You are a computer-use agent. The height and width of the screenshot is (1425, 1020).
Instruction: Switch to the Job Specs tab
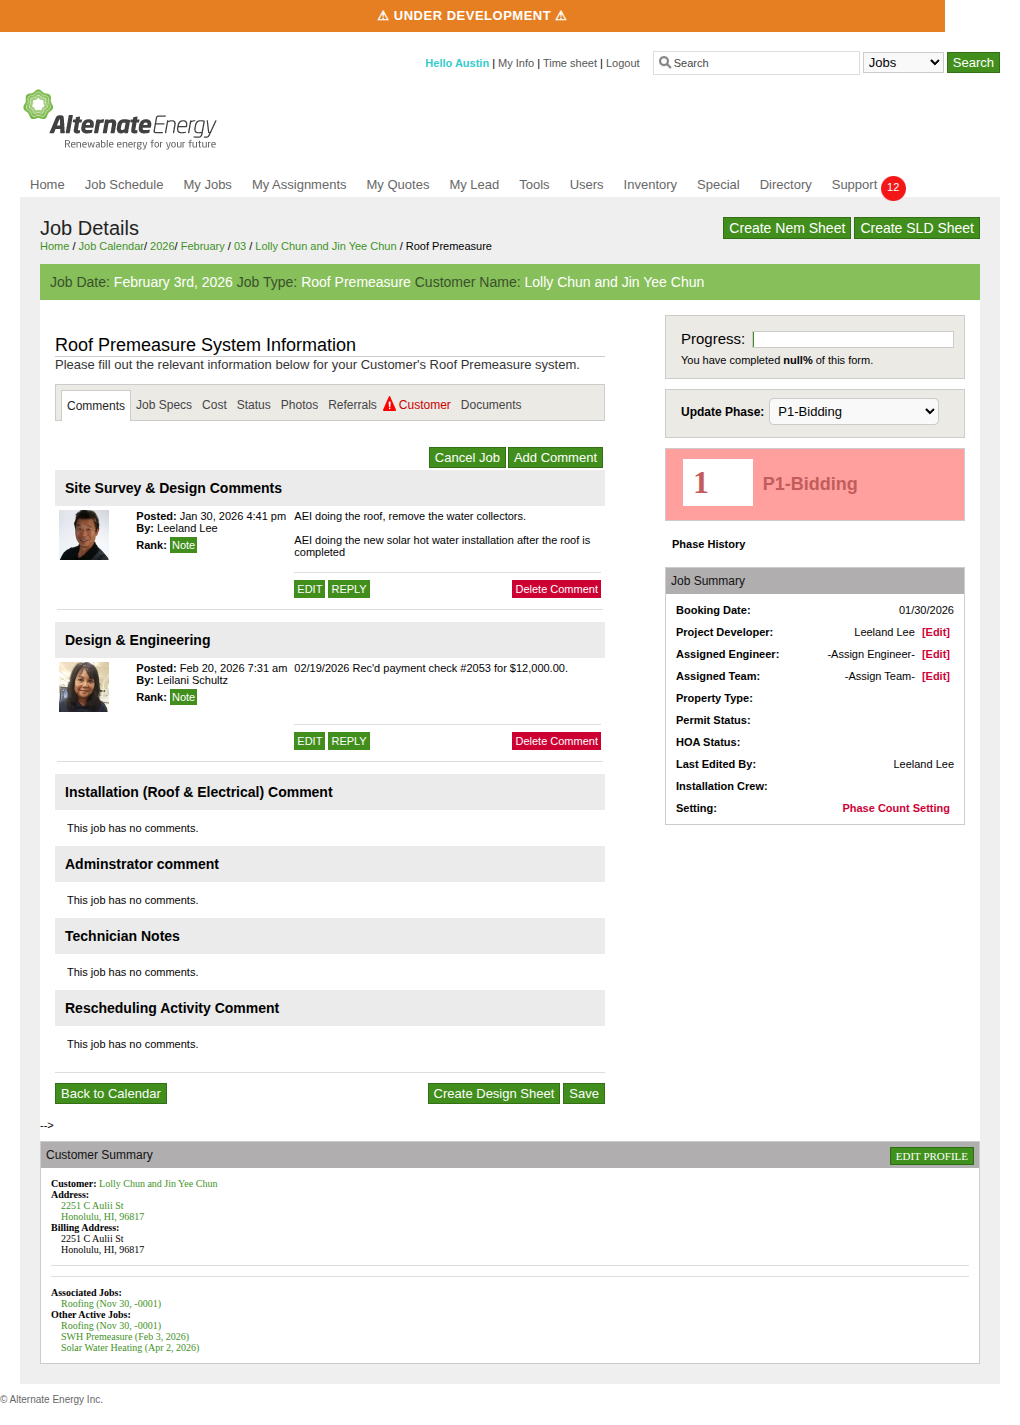pyautogui.click(x=164, y=405)
